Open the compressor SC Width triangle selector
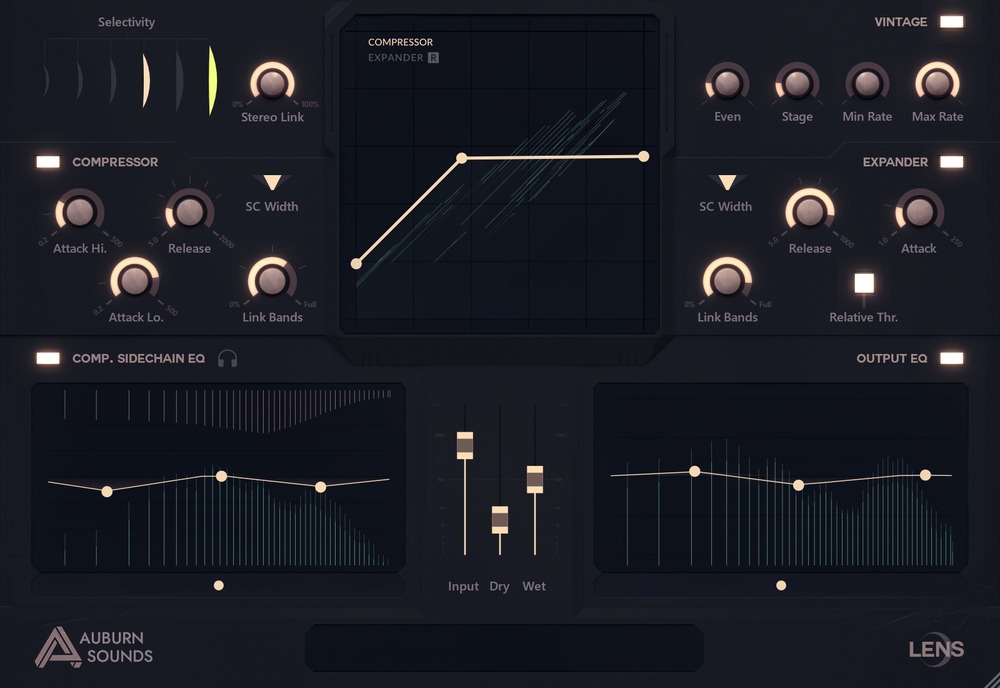1000x688 pixels. click(272, 182)
